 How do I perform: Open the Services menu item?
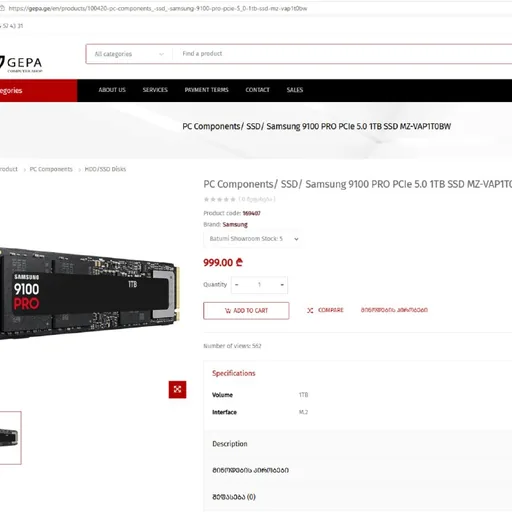[155, 90]
